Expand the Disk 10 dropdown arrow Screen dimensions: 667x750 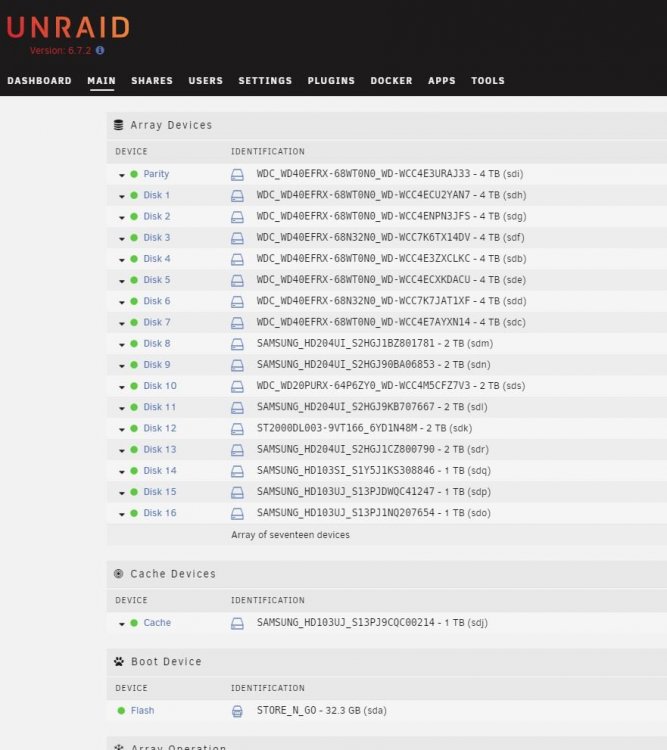122,387
